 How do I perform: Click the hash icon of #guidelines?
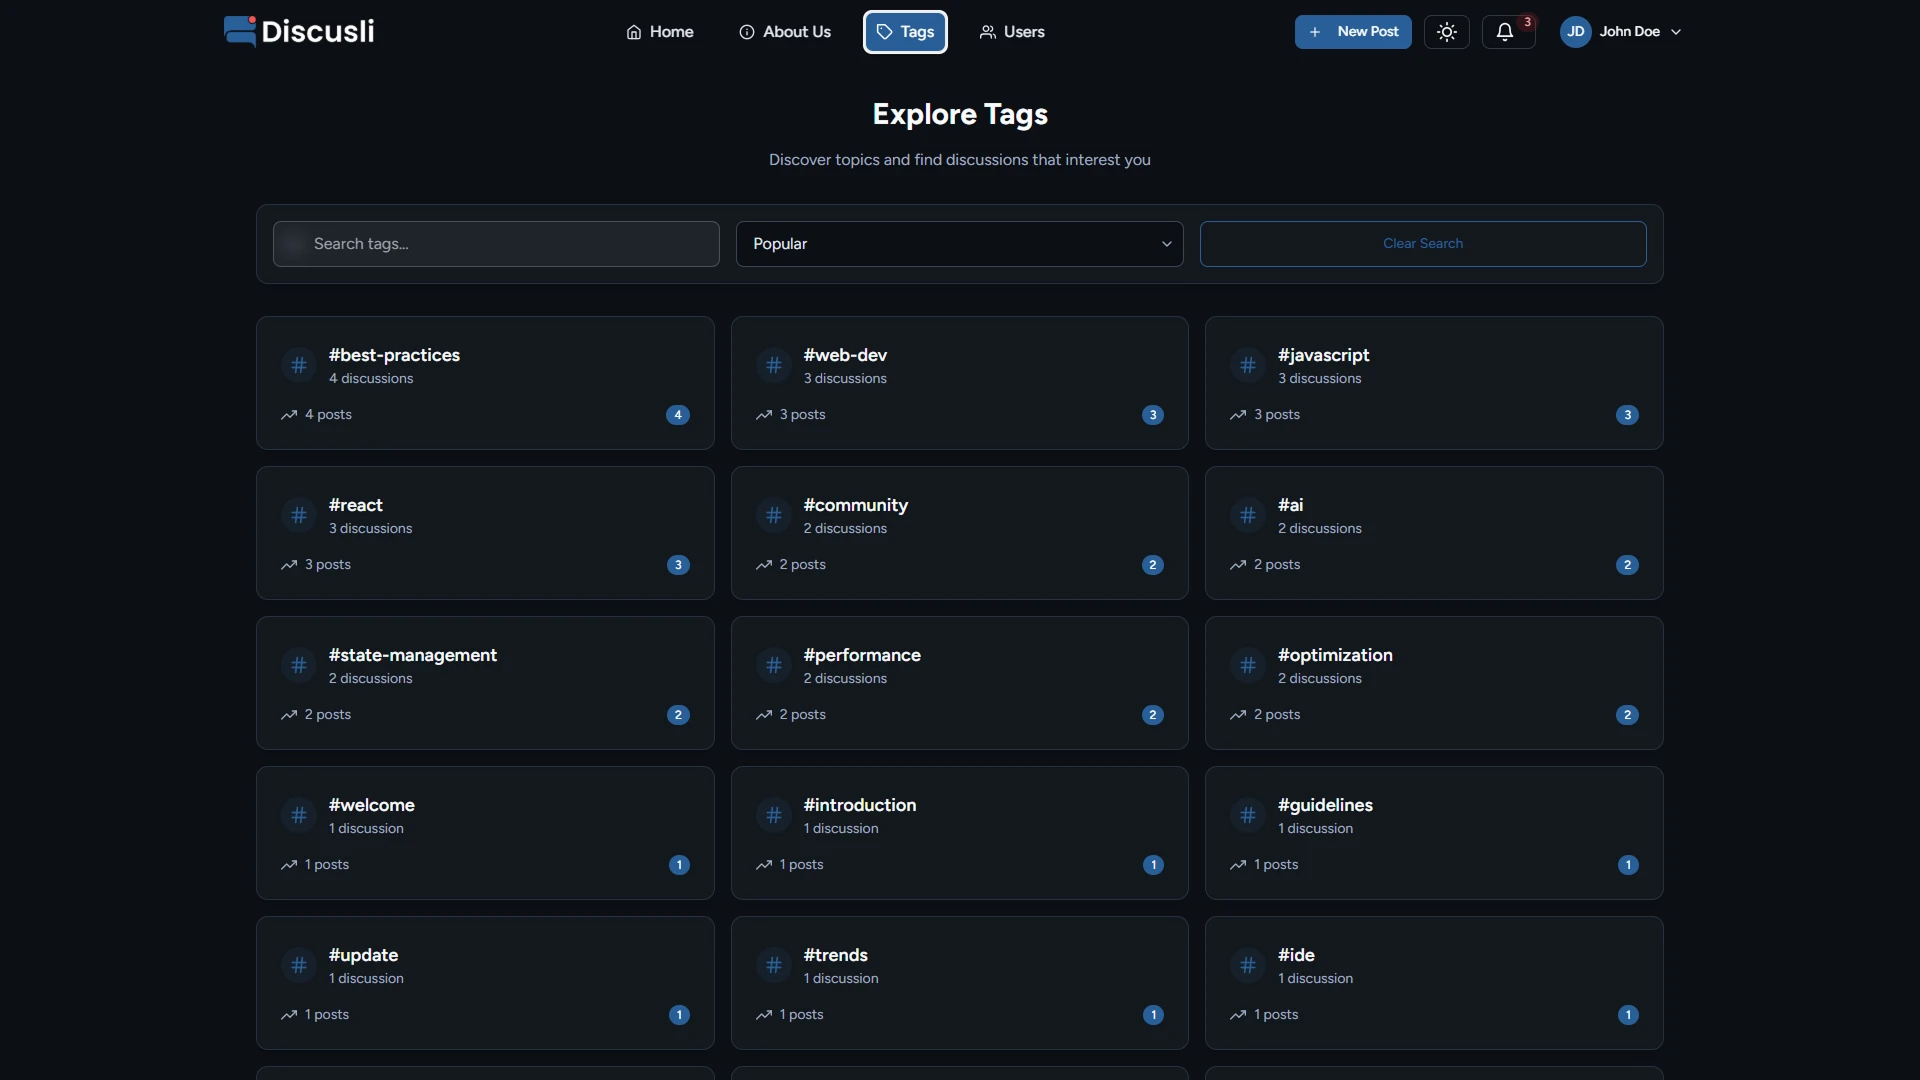point(1247,816)
